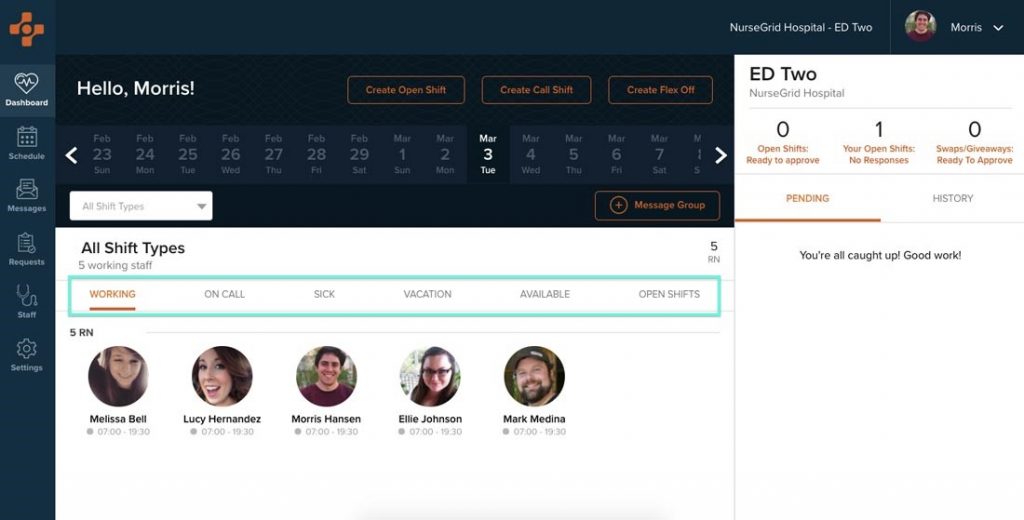Image resolution: width=1024 pixels, height=520 pixels.
Task: Switch to the Sick tab
Action: click(324, 295)
